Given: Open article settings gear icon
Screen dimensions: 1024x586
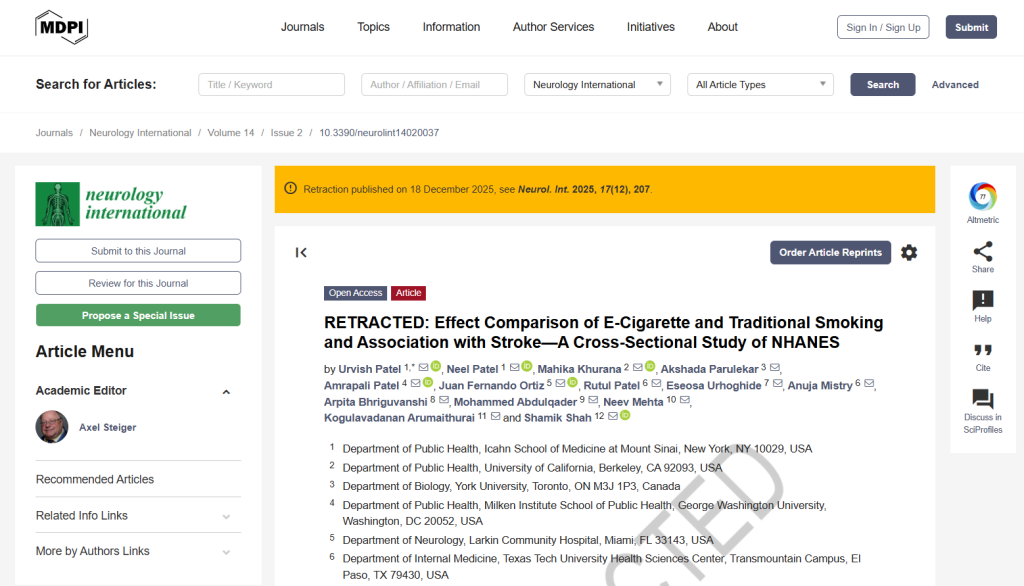Looking at the screenshot, I should 908,252.
